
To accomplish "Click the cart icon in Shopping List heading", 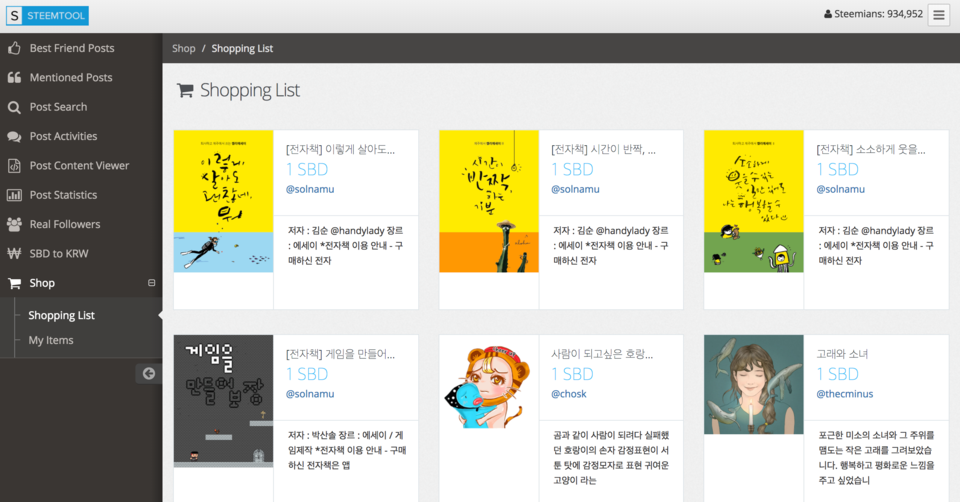I will click(185, 91).
